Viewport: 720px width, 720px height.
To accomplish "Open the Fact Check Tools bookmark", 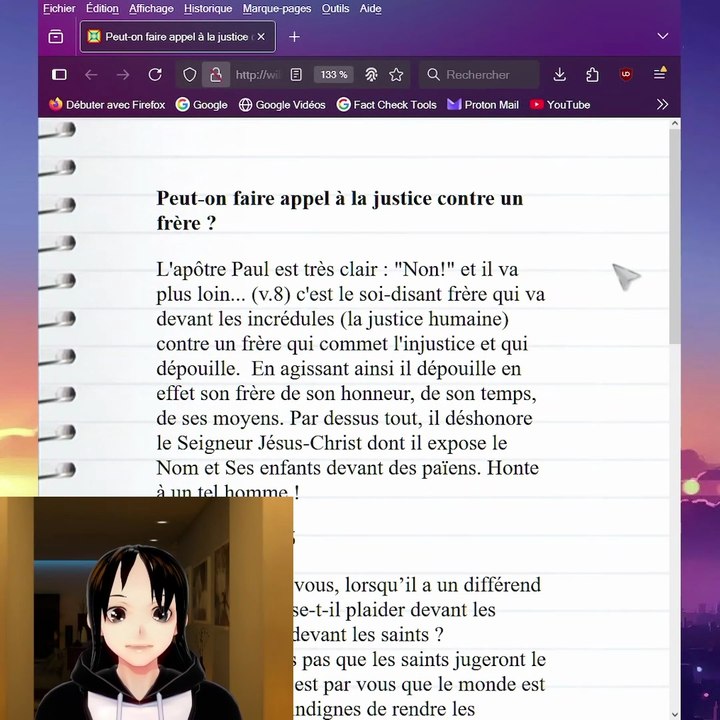I will [x=387, y=105].
